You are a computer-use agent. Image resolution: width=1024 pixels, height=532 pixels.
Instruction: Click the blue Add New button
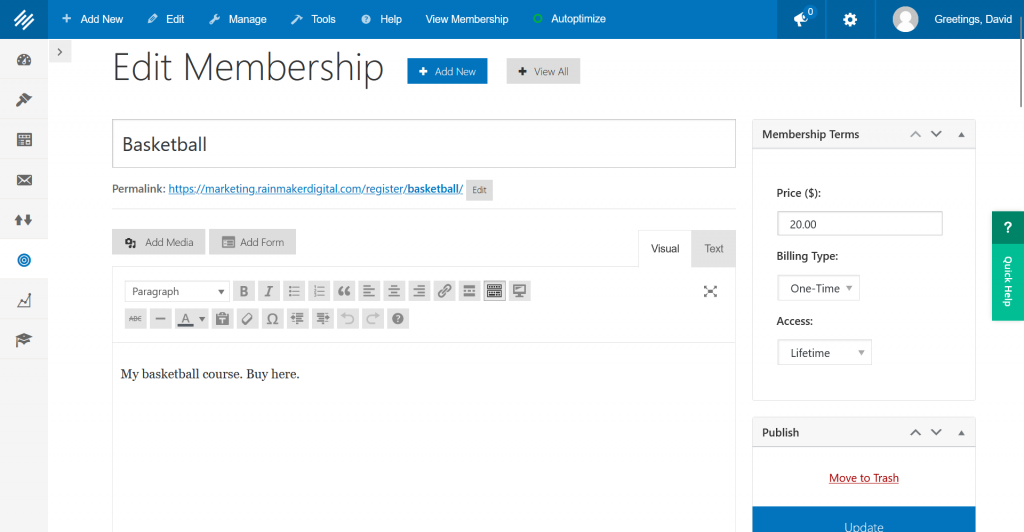pyautogui.click(x=447, y=71)
